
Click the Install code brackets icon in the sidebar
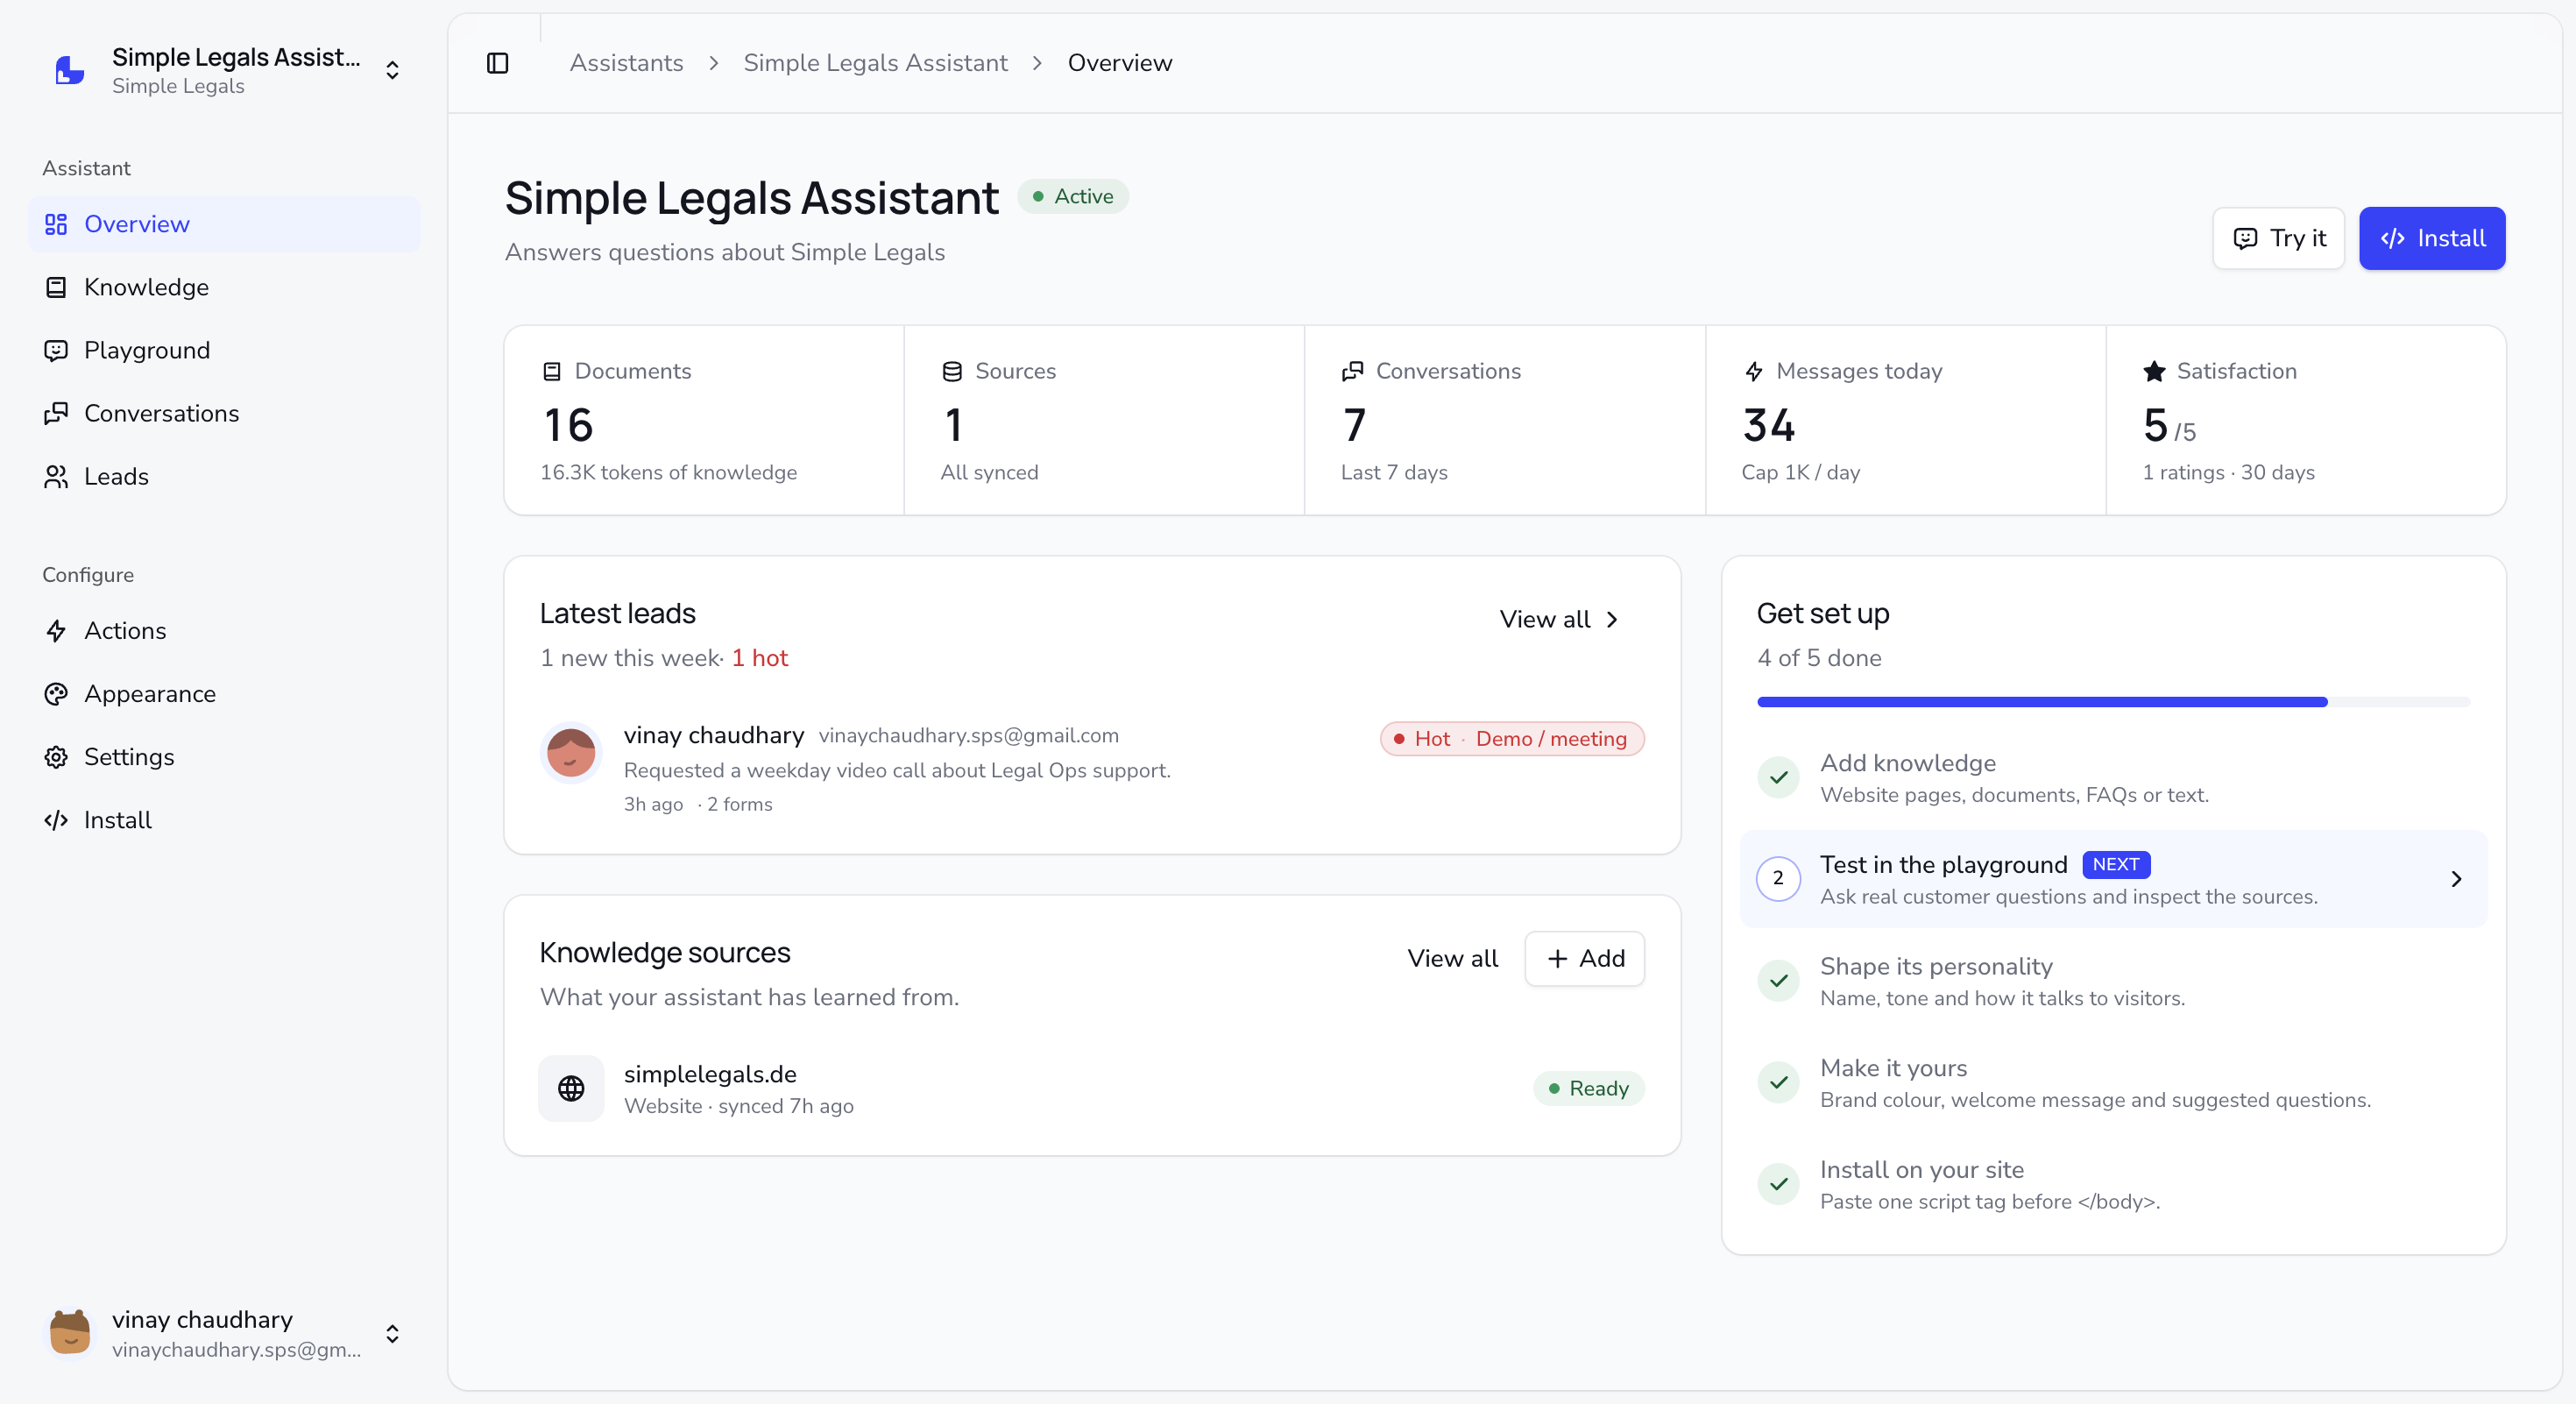click(56, 820)
